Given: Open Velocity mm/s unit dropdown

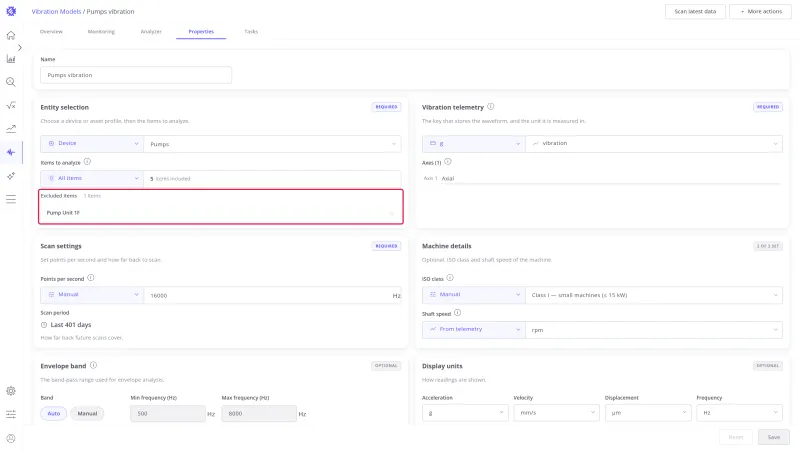Looking at the screenshot, I should coord(556,413).
